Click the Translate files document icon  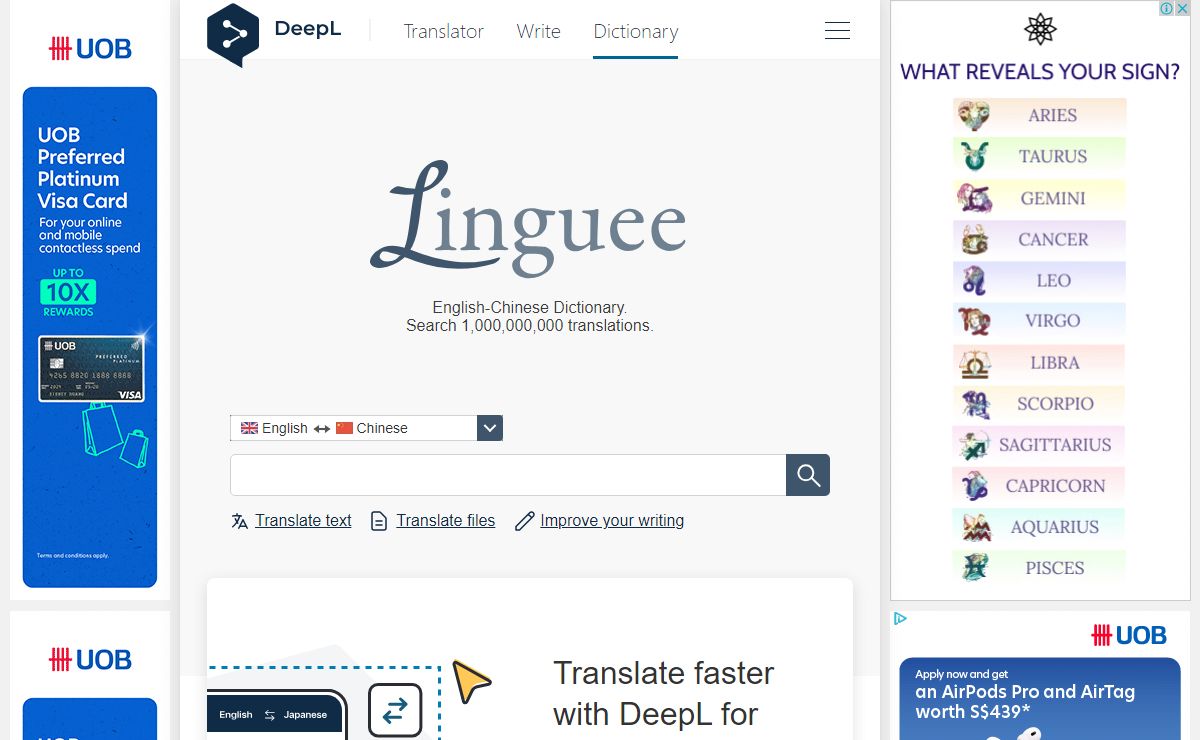(379, 521)
